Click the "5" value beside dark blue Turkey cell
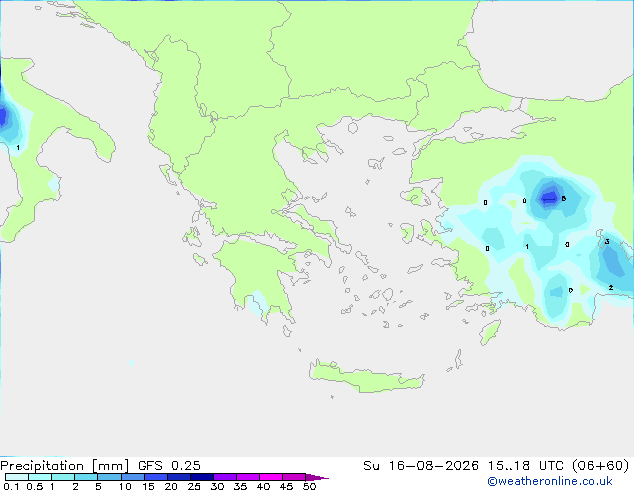 point(564,199)
